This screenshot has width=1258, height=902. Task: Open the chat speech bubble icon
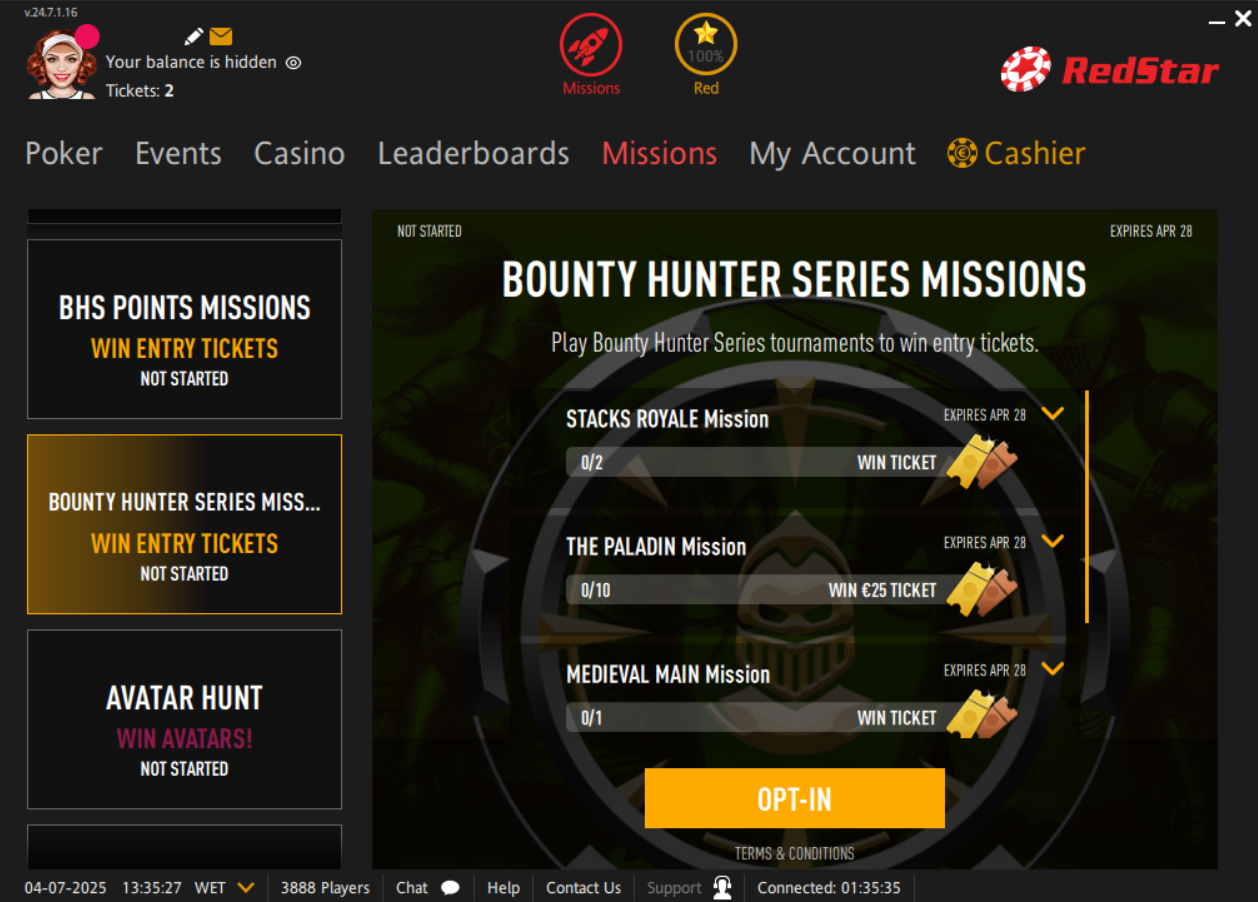click(x=450, y=888)
